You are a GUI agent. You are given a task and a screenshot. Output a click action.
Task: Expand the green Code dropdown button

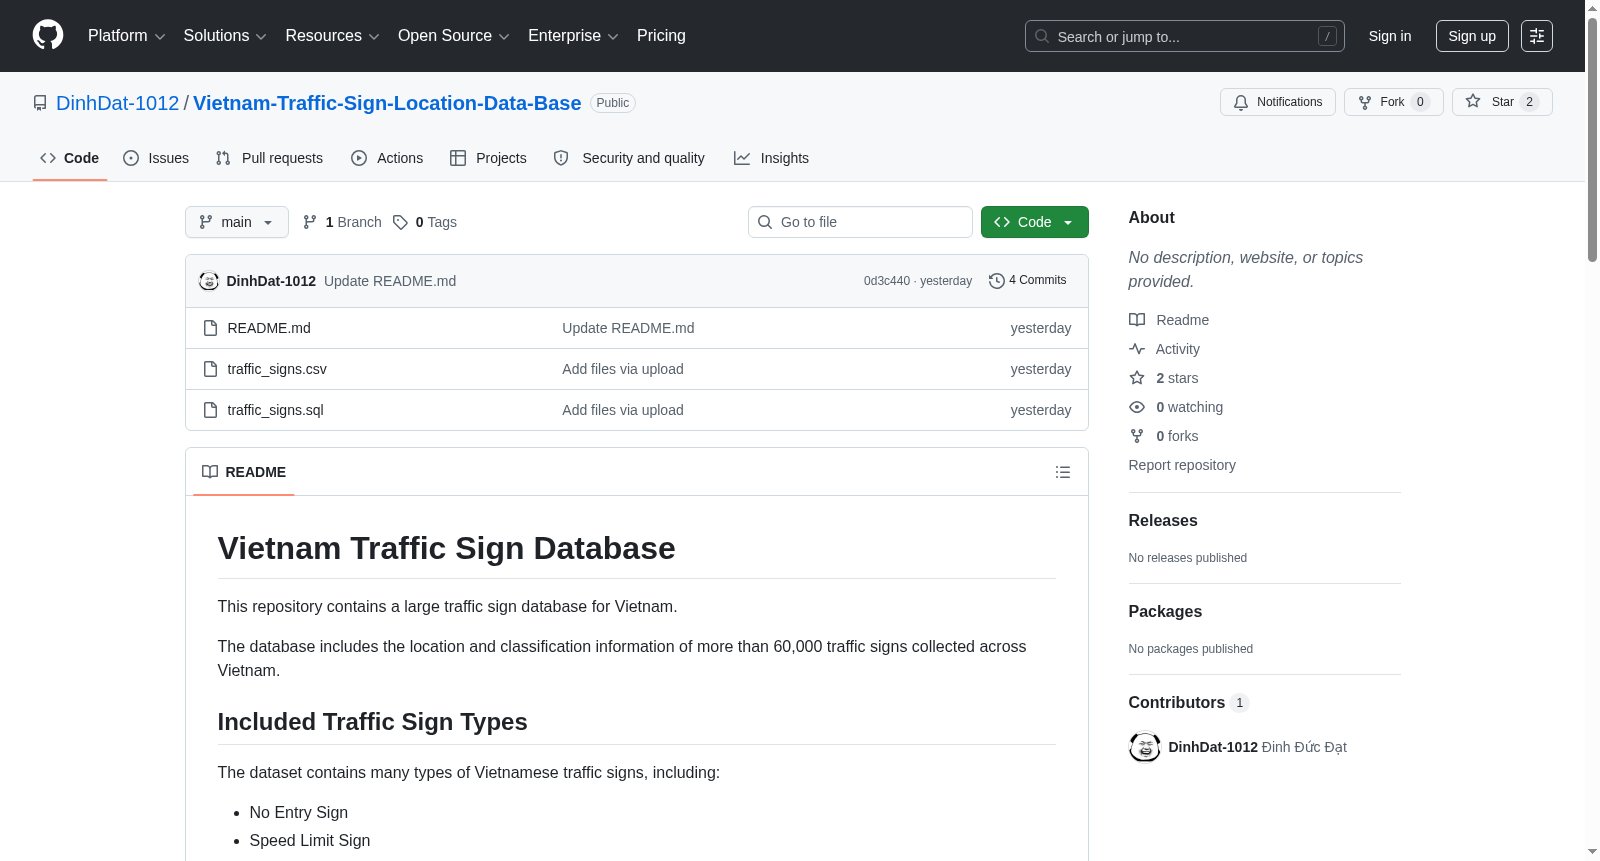pos(1034,222)
